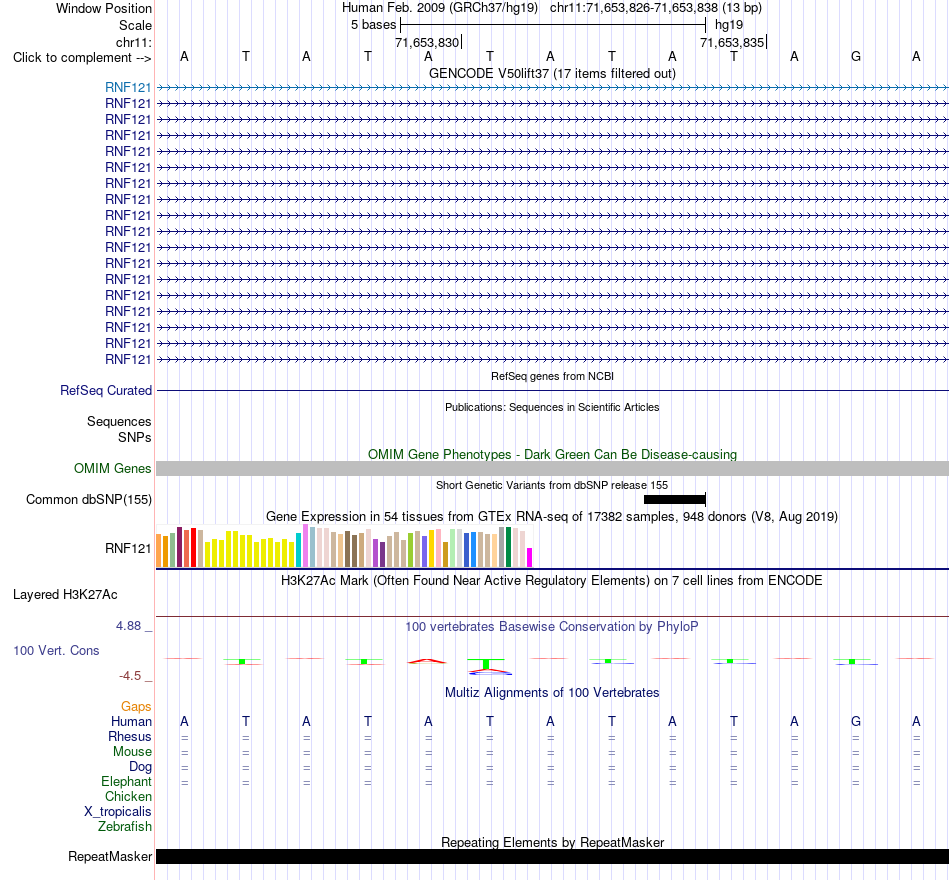Open the GTEx Gene Expression track title
The height and width of the screenshot is (880, 950).
(x=552, y=516)
